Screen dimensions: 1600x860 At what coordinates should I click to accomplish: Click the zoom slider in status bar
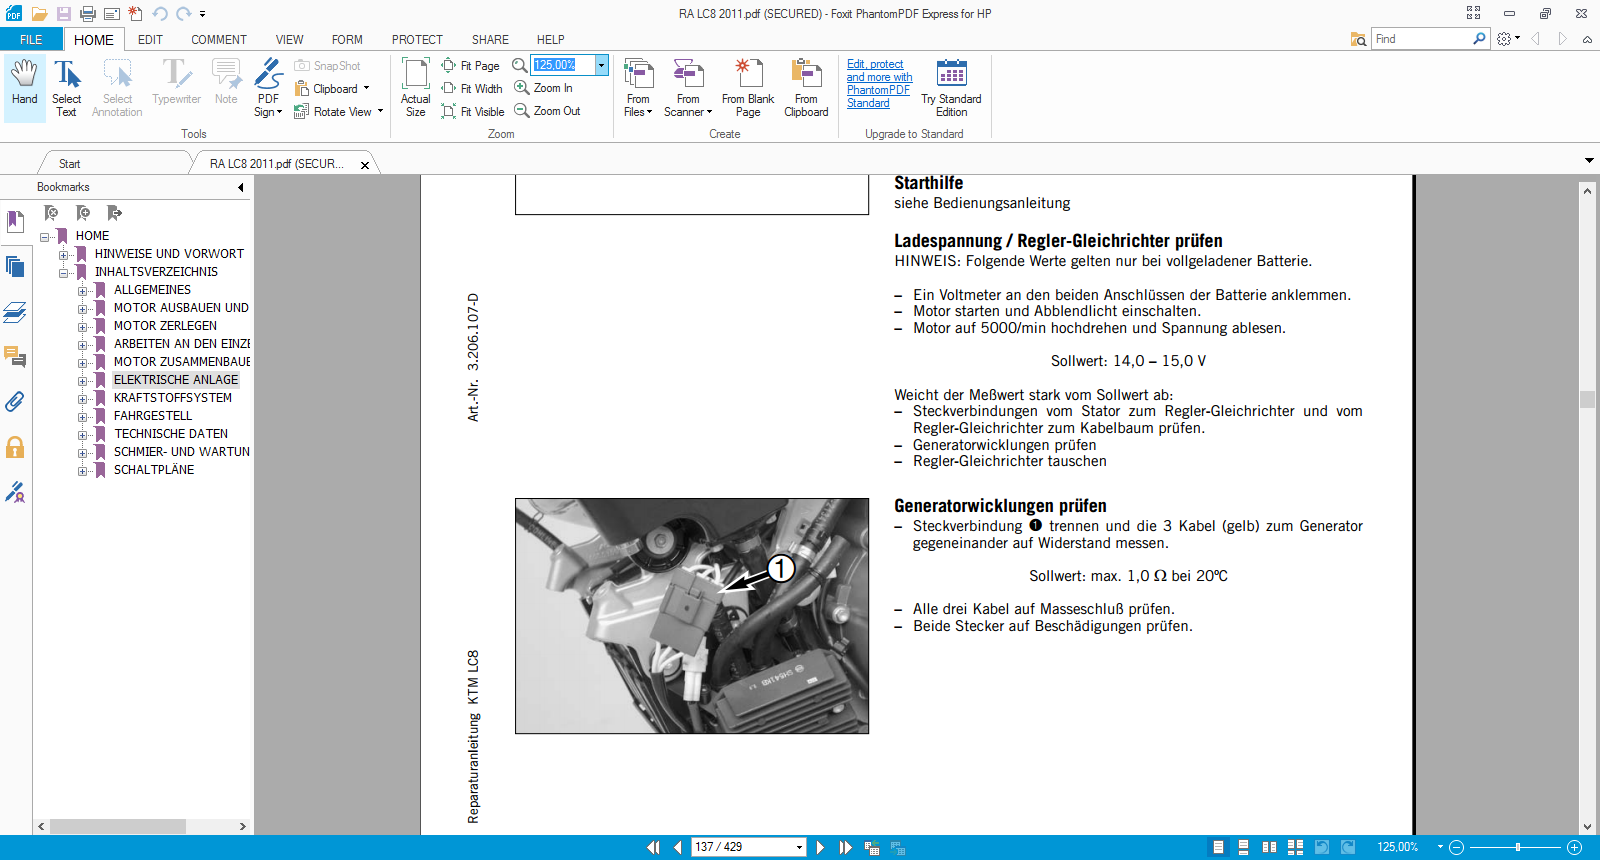pos(1517,847)
